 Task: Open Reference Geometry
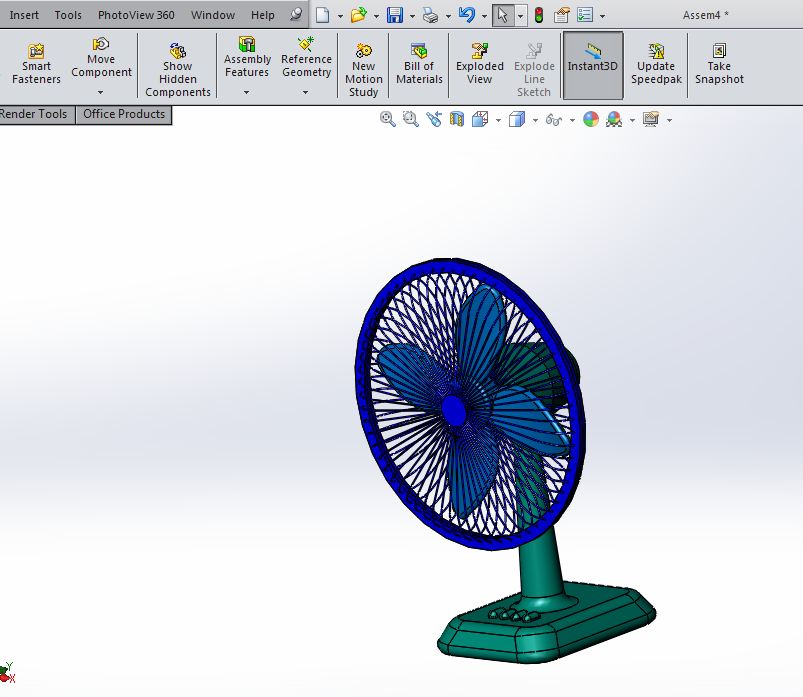tap(306, 57)
